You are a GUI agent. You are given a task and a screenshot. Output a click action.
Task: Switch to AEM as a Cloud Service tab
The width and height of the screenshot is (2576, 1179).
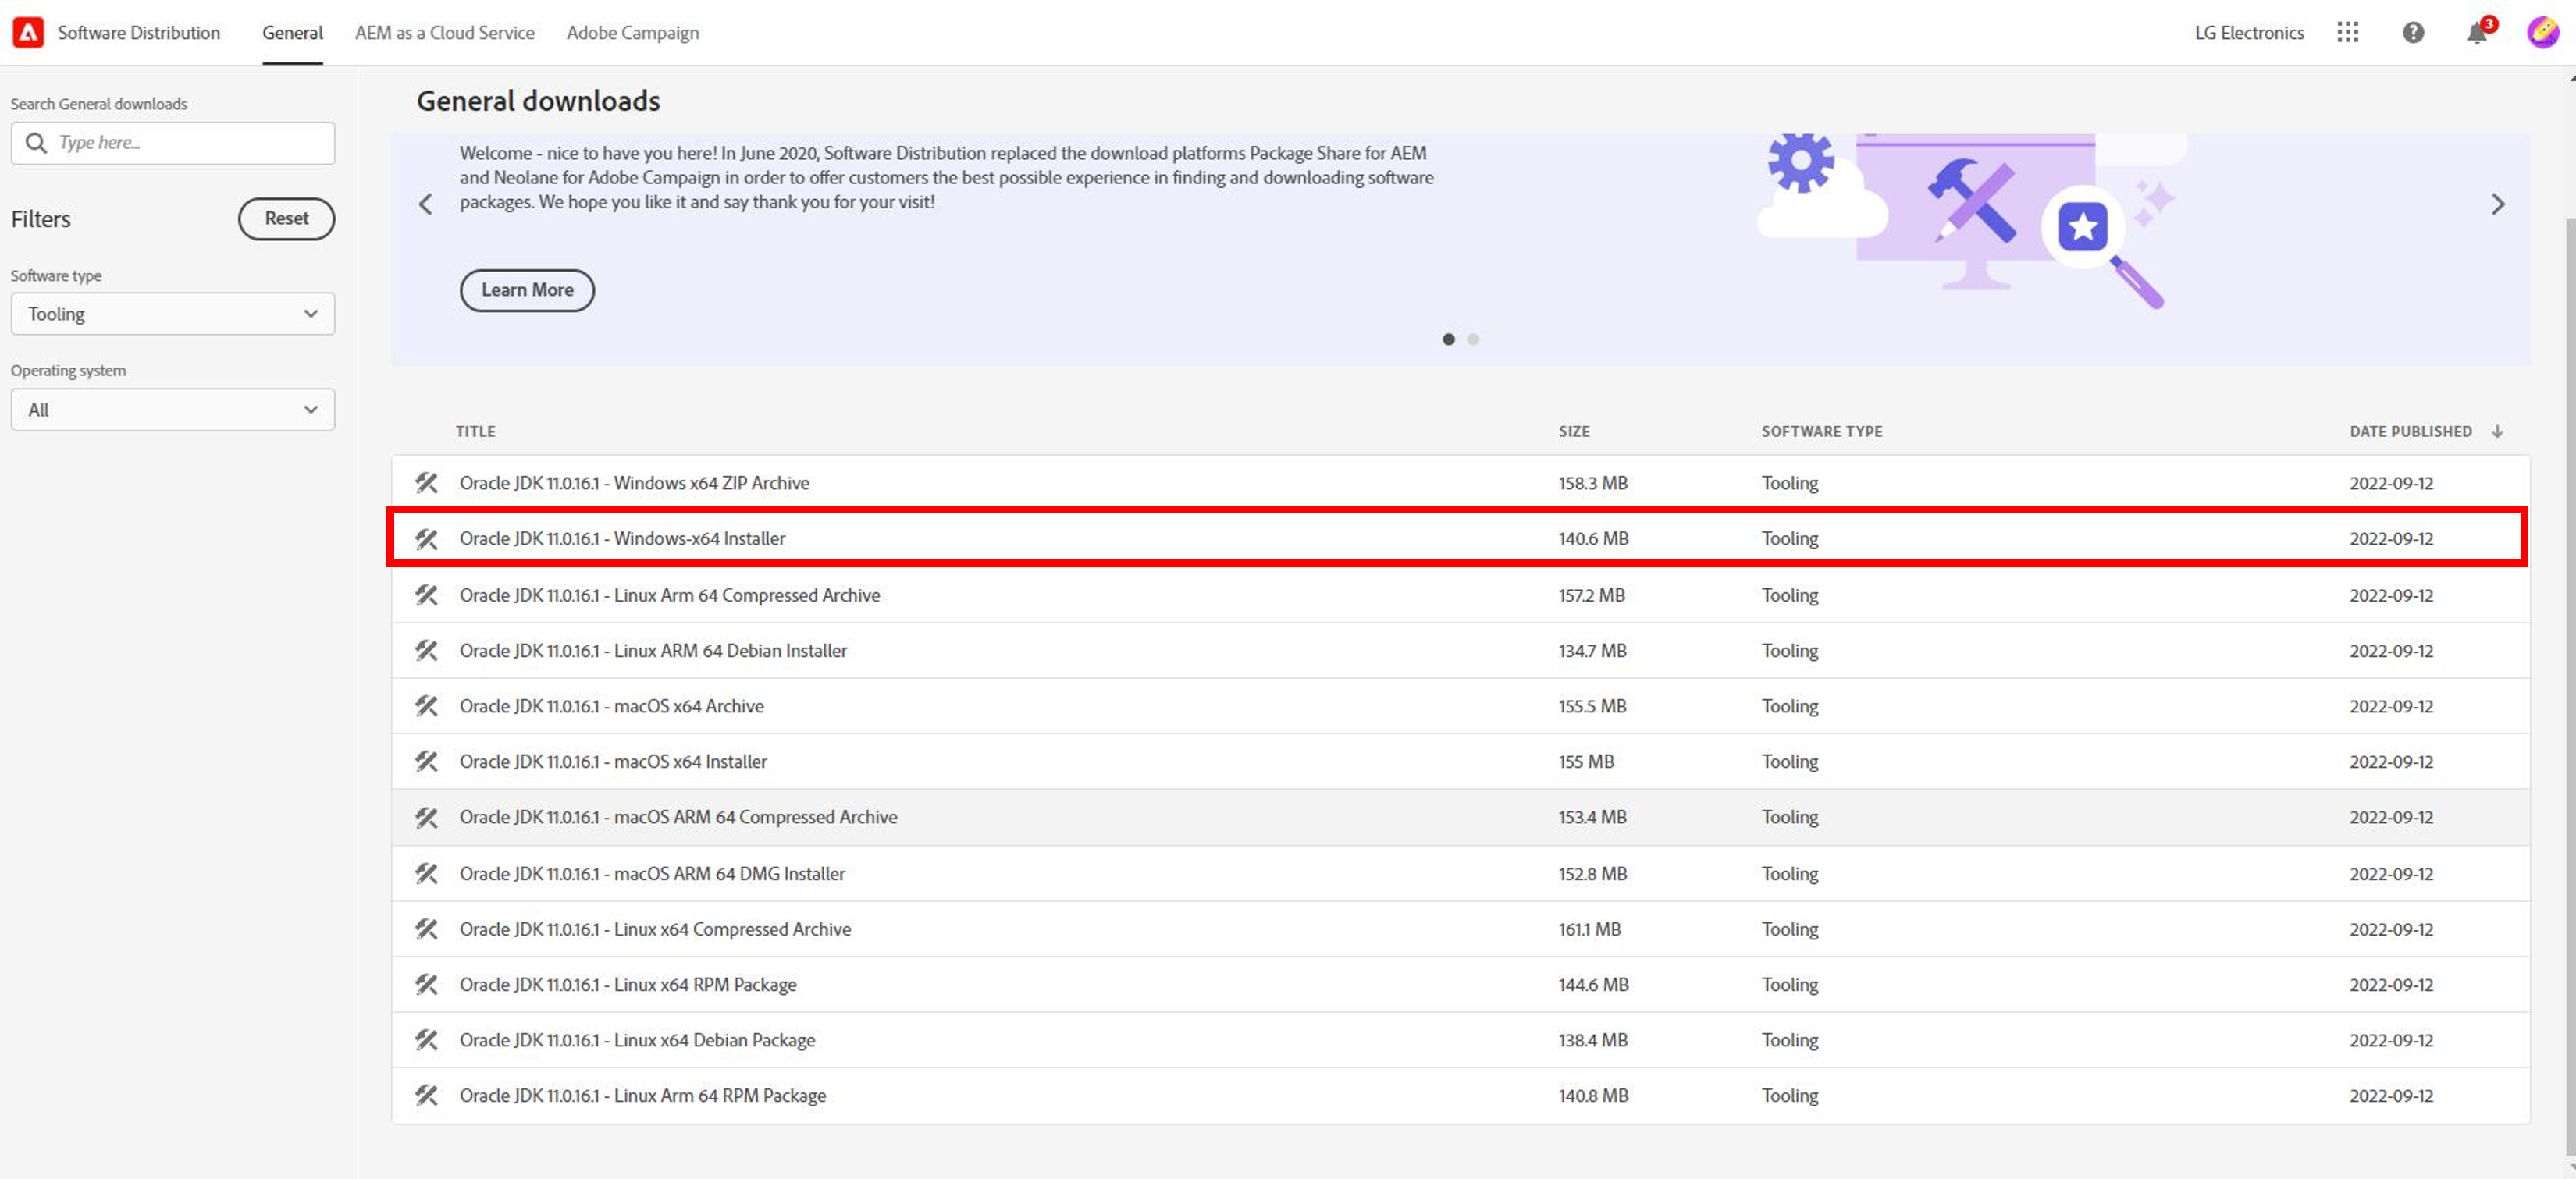(x=444, y=32)
